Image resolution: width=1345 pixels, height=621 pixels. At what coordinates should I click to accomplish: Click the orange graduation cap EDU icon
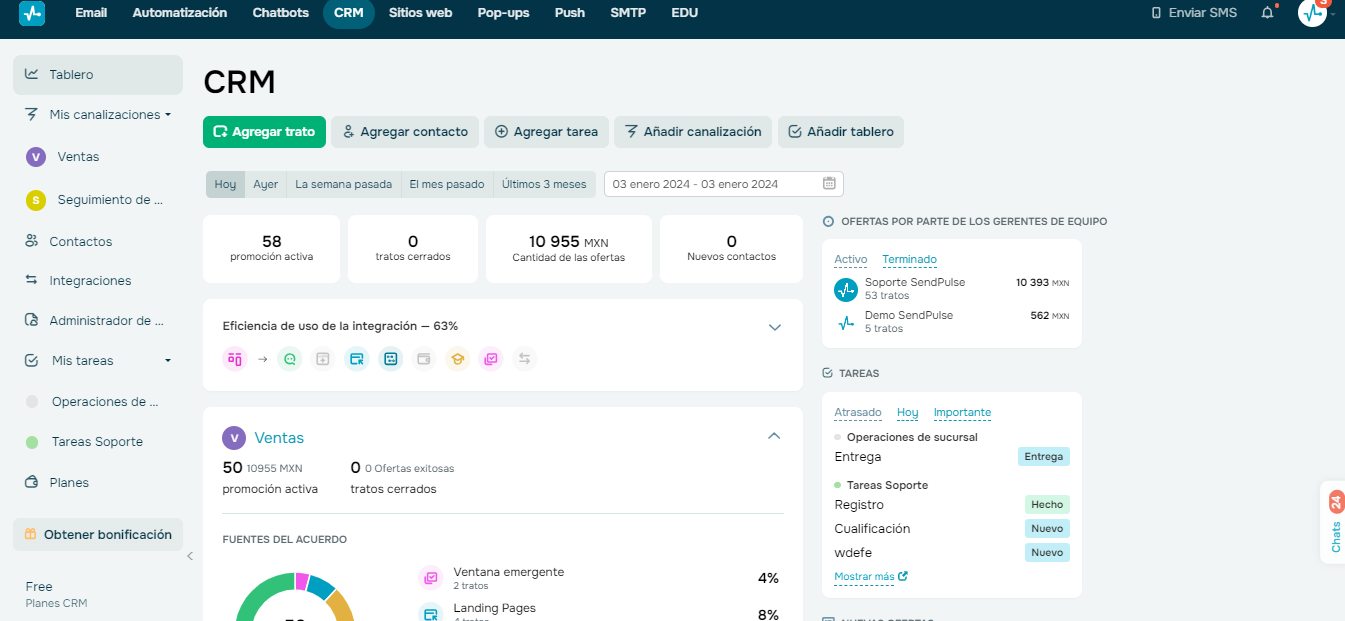coord(458,358)
